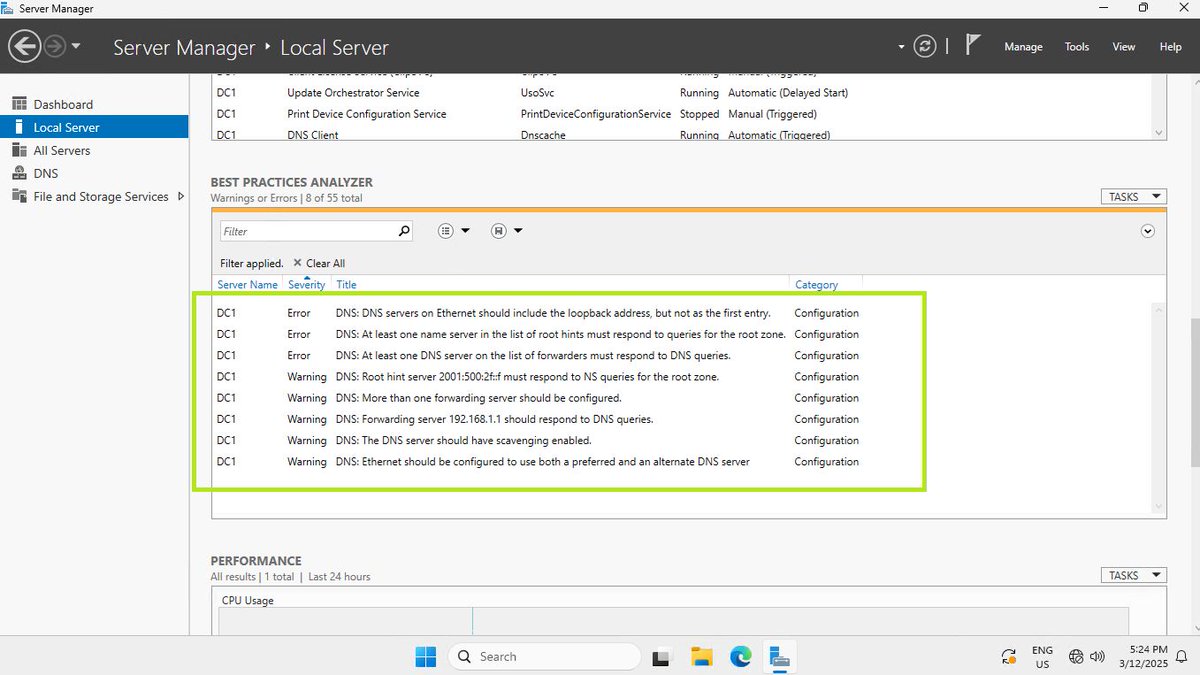Click the ENG US language indicator

tap(1042, 657)
